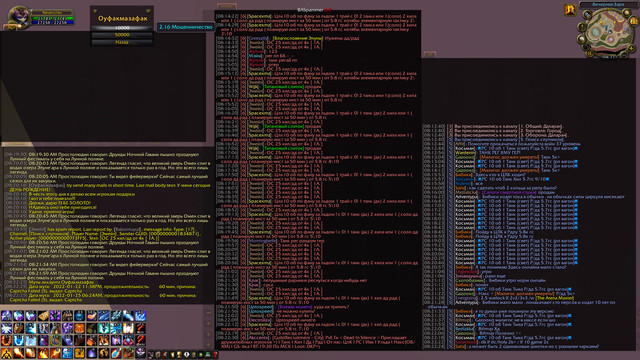Cast the parchment scroll spell in the top action bar row

tap(43, 316)
